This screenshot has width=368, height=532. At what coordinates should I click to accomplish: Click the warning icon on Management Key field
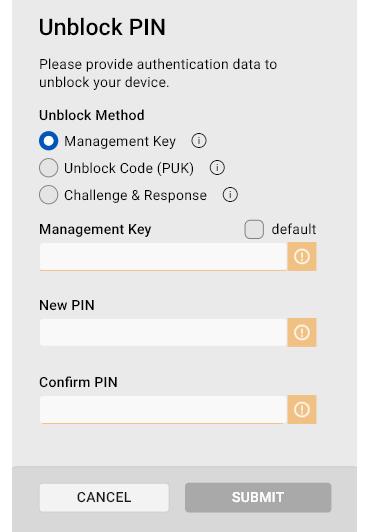coord(302,256)
